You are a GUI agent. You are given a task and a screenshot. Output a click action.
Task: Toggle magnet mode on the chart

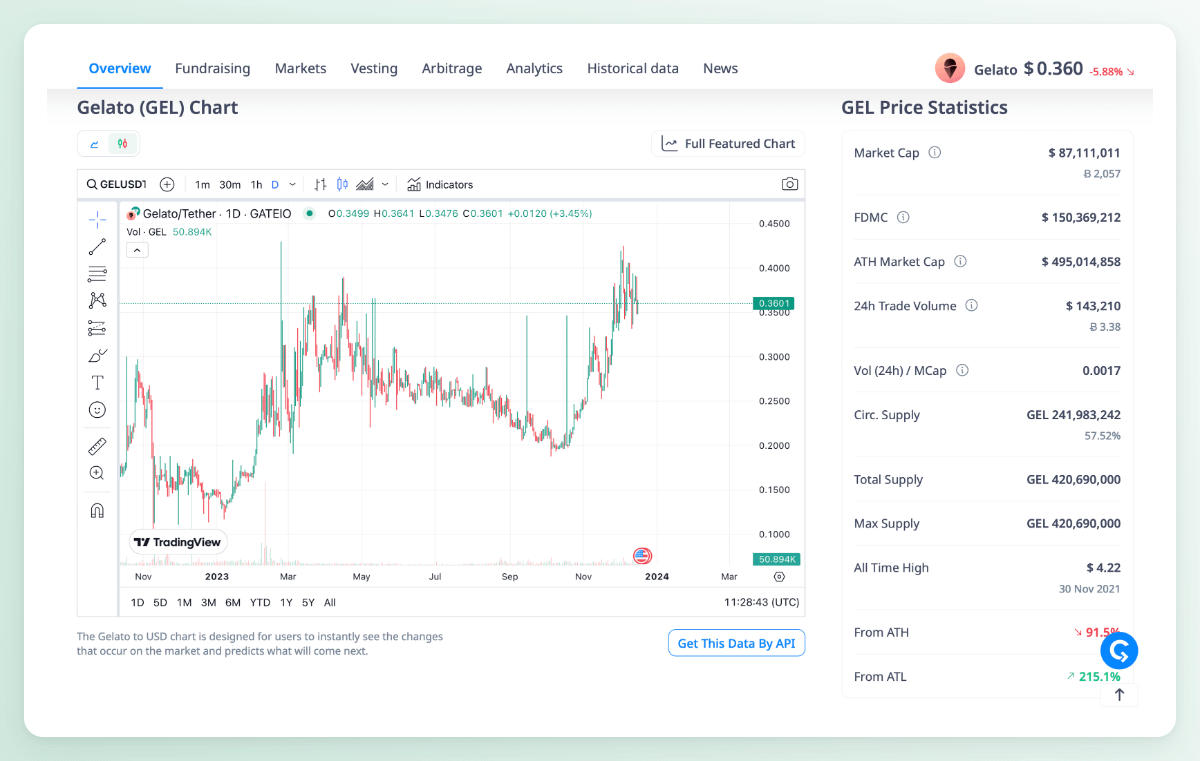[x=97, y=510]
